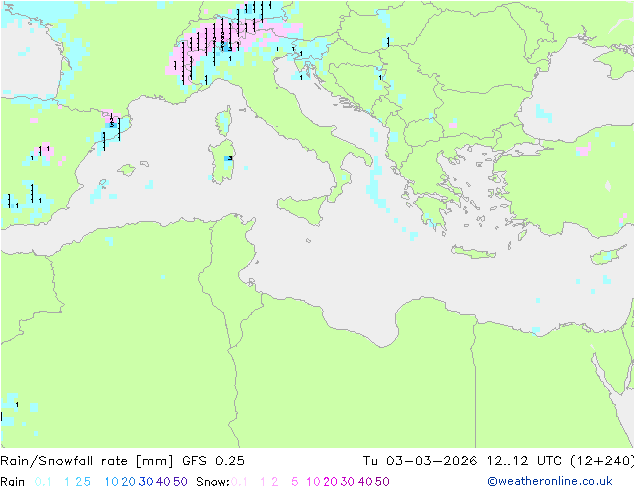Choose the Snow 20 legend value

[x=330, y=482]
